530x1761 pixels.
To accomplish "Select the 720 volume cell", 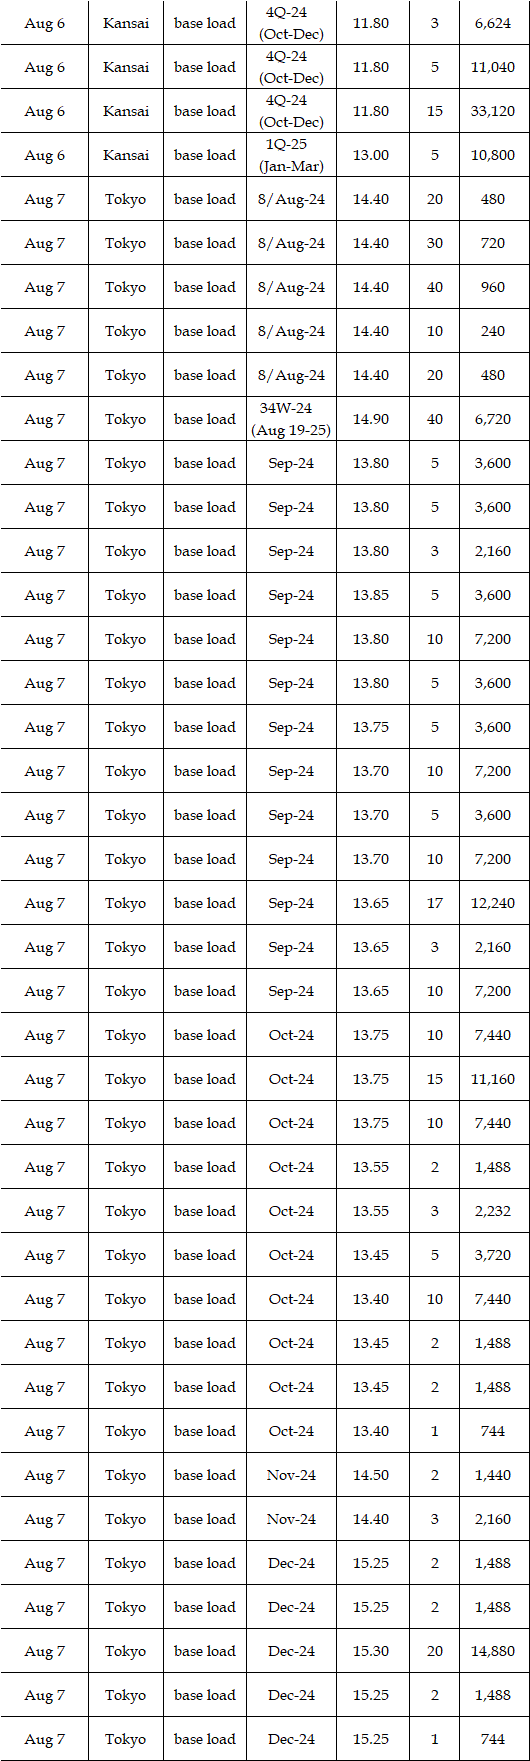I will click(x=494, y=243).
